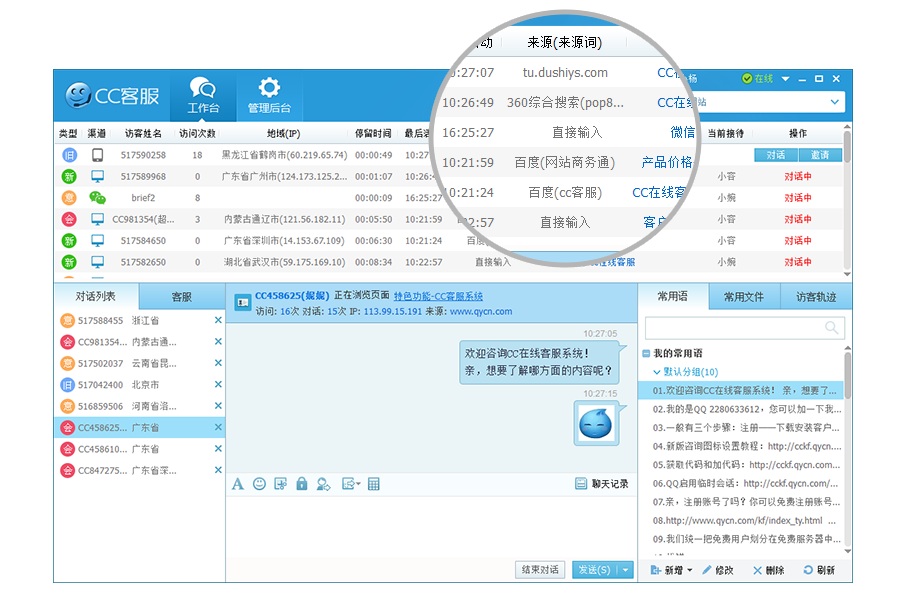Select phrase 05.获取代码和加代码
This screenshot has width=900, height=600.
tap(746, 465)
